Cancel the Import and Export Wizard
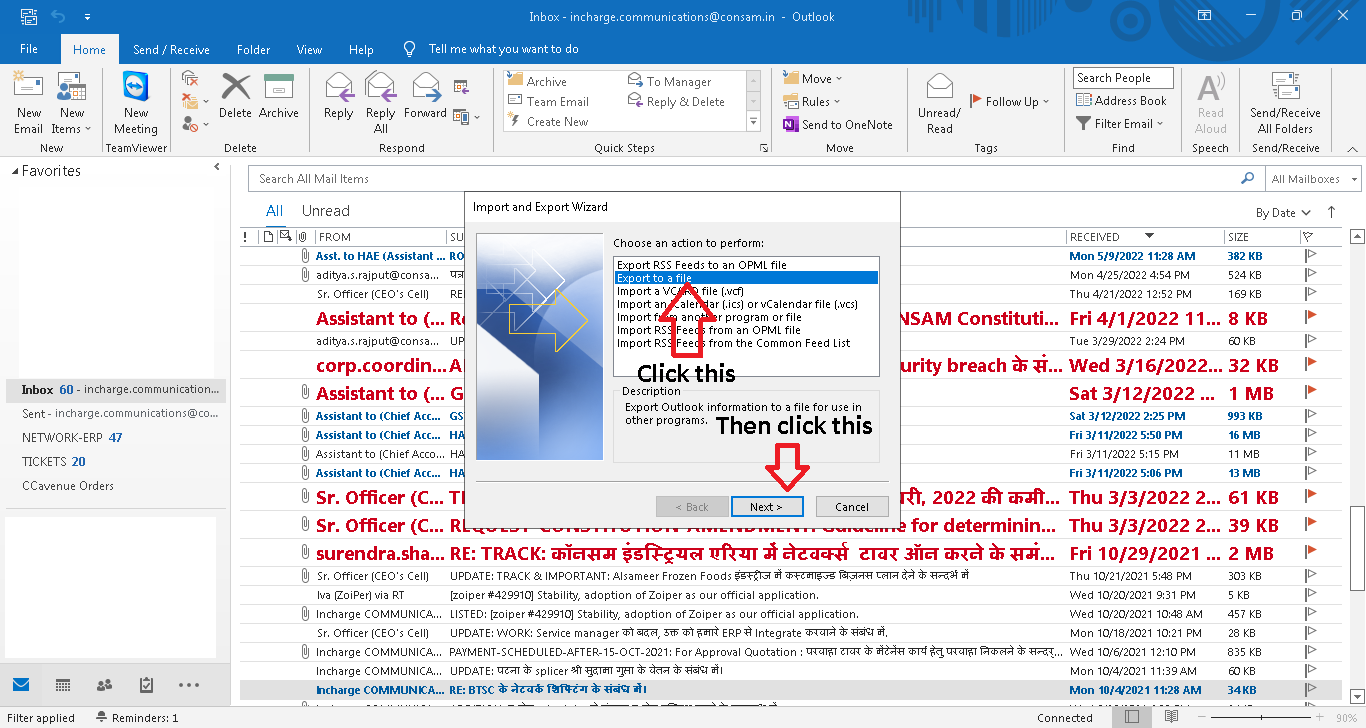Screen dimensions: 1366x728 click(852, 507)
